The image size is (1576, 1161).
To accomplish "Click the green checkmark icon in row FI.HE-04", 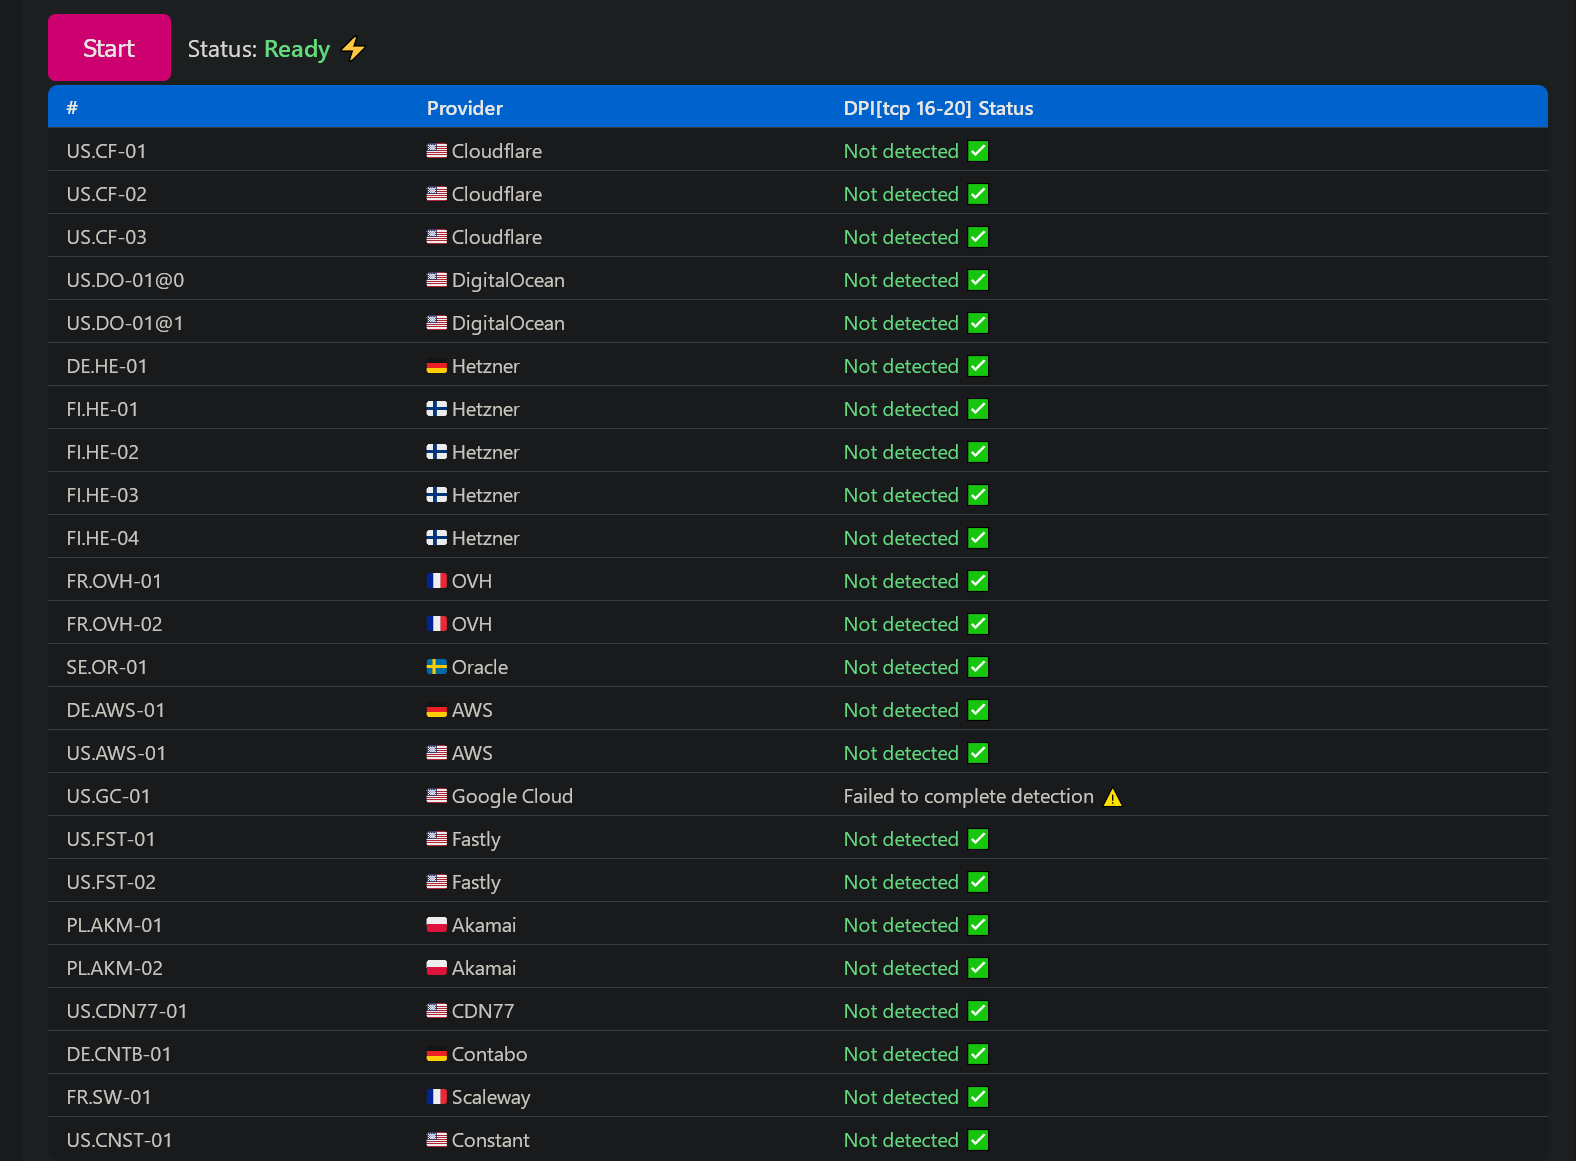I will pos(978,538).
